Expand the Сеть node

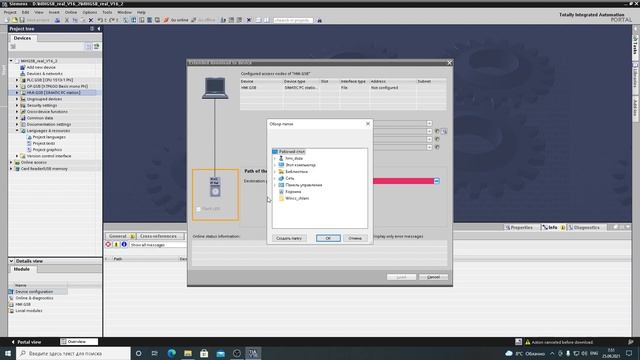point(275,178)
